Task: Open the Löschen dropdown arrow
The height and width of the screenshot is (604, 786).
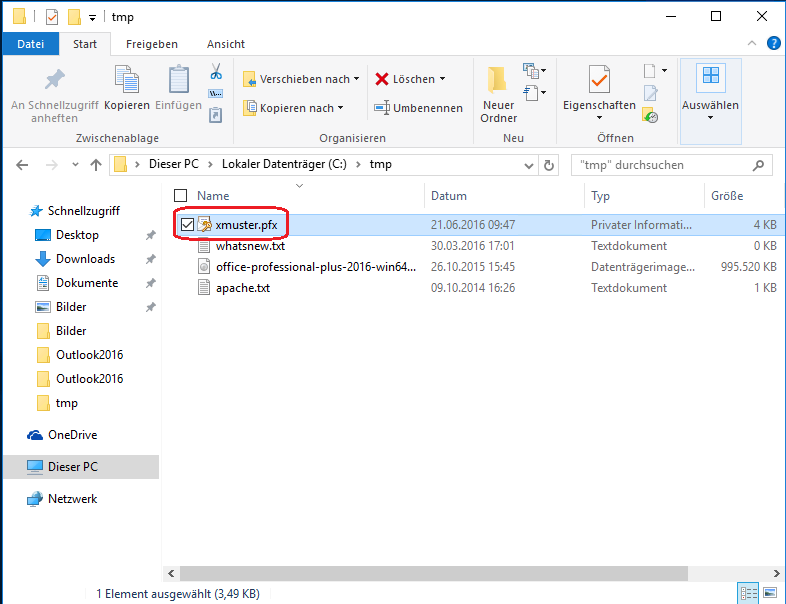Action: (443, 79)
